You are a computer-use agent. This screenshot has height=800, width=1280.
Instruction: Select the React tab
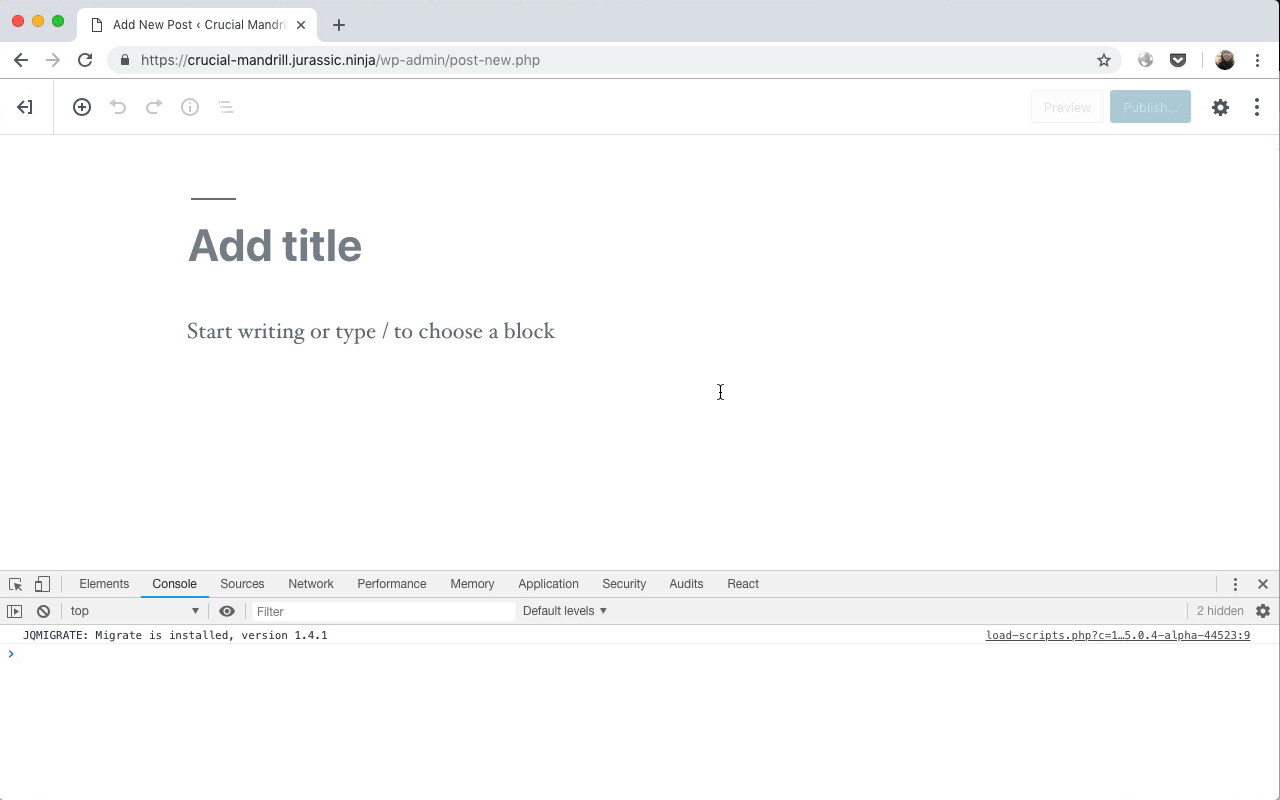(743, 584)
